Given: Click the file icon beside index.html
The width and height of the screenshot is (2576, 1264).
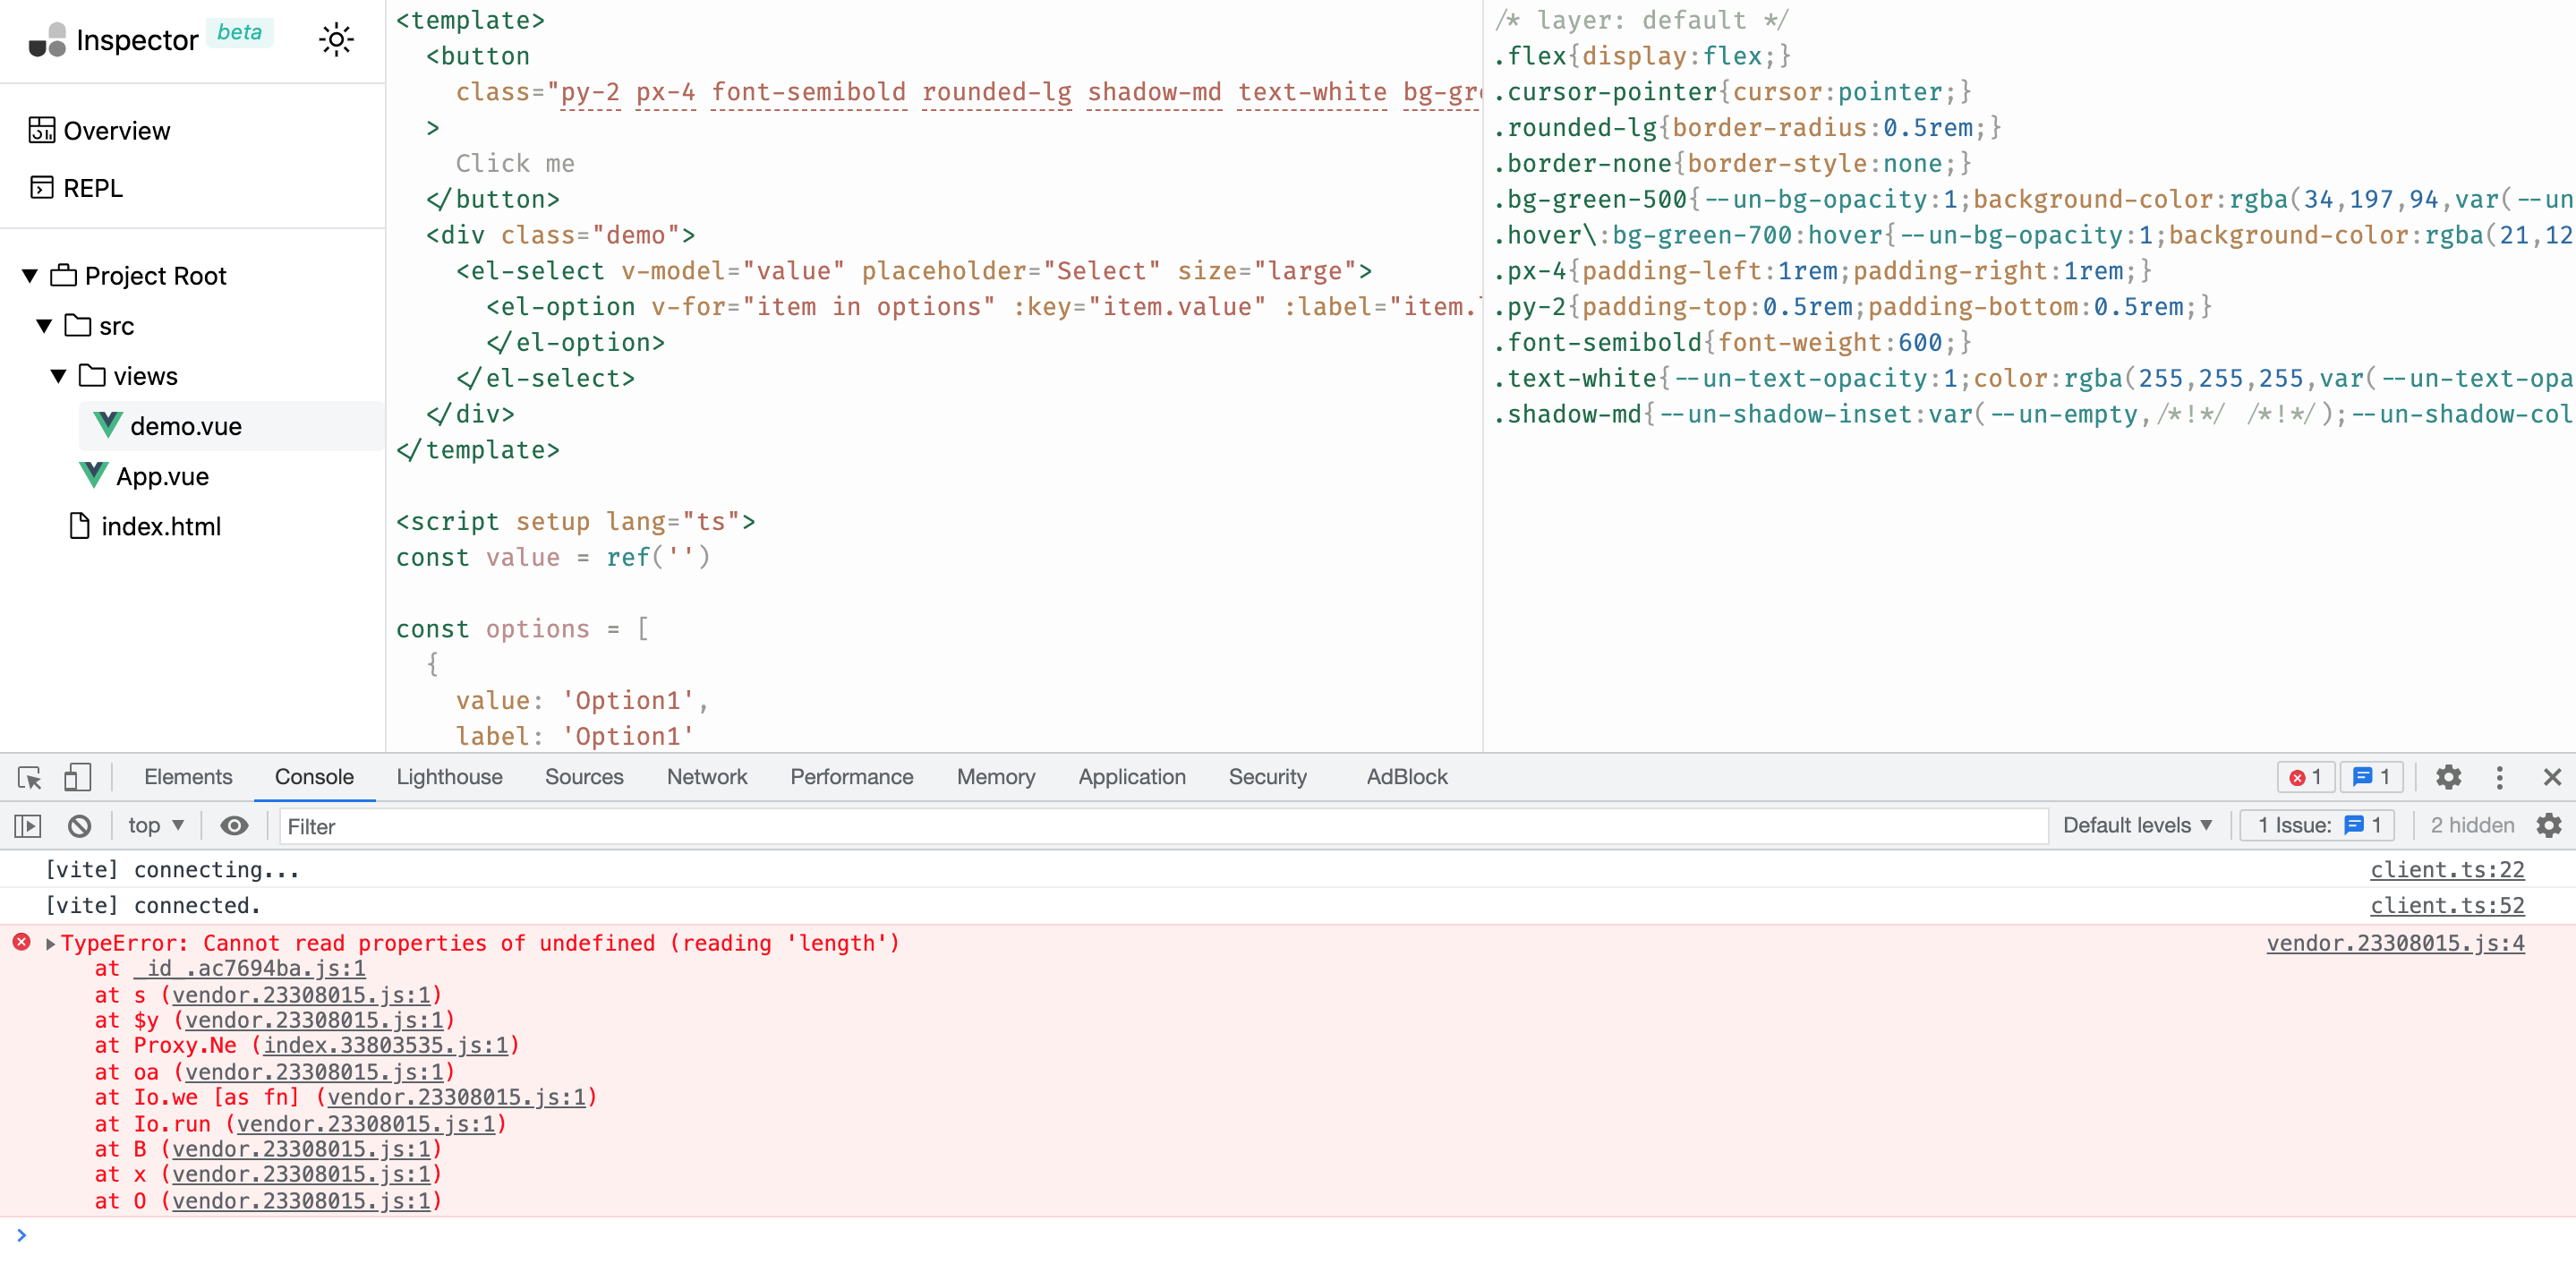Looking at the screenshot, I should 79,525.
